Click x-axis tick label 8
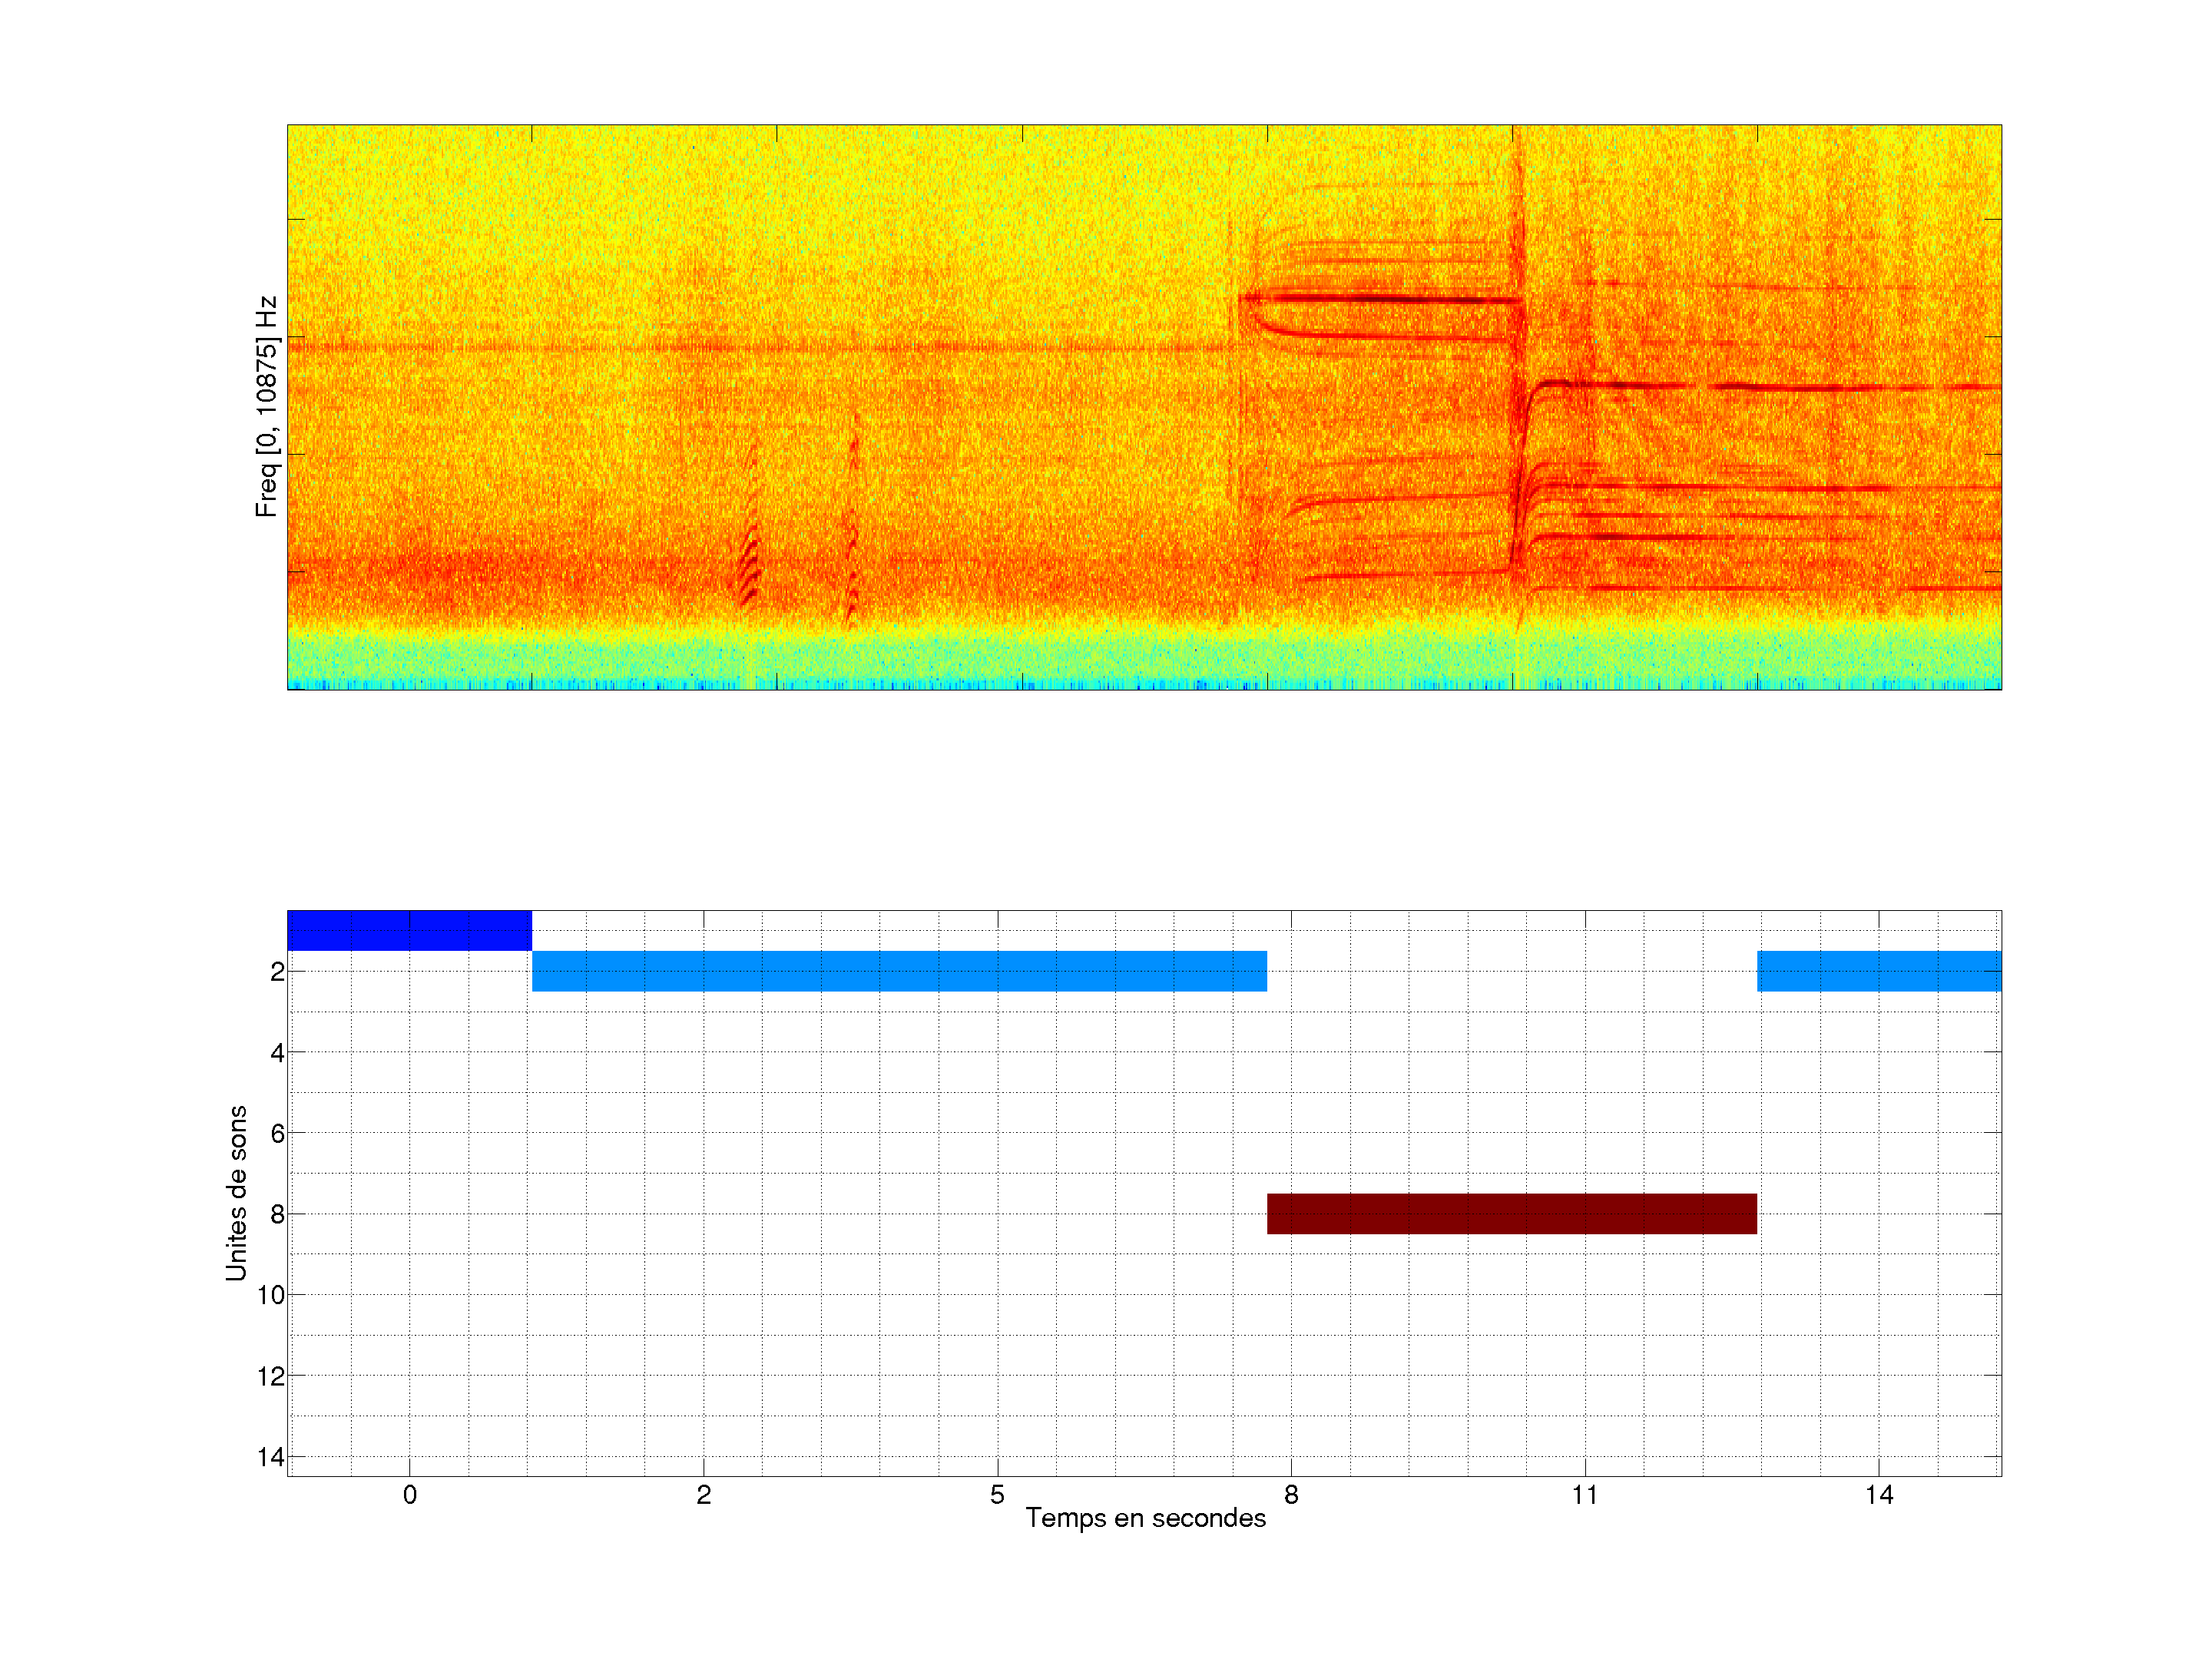The height and width of the screenshot is (1659, 2212). pyautogui.click(x=1291, y=1495)
